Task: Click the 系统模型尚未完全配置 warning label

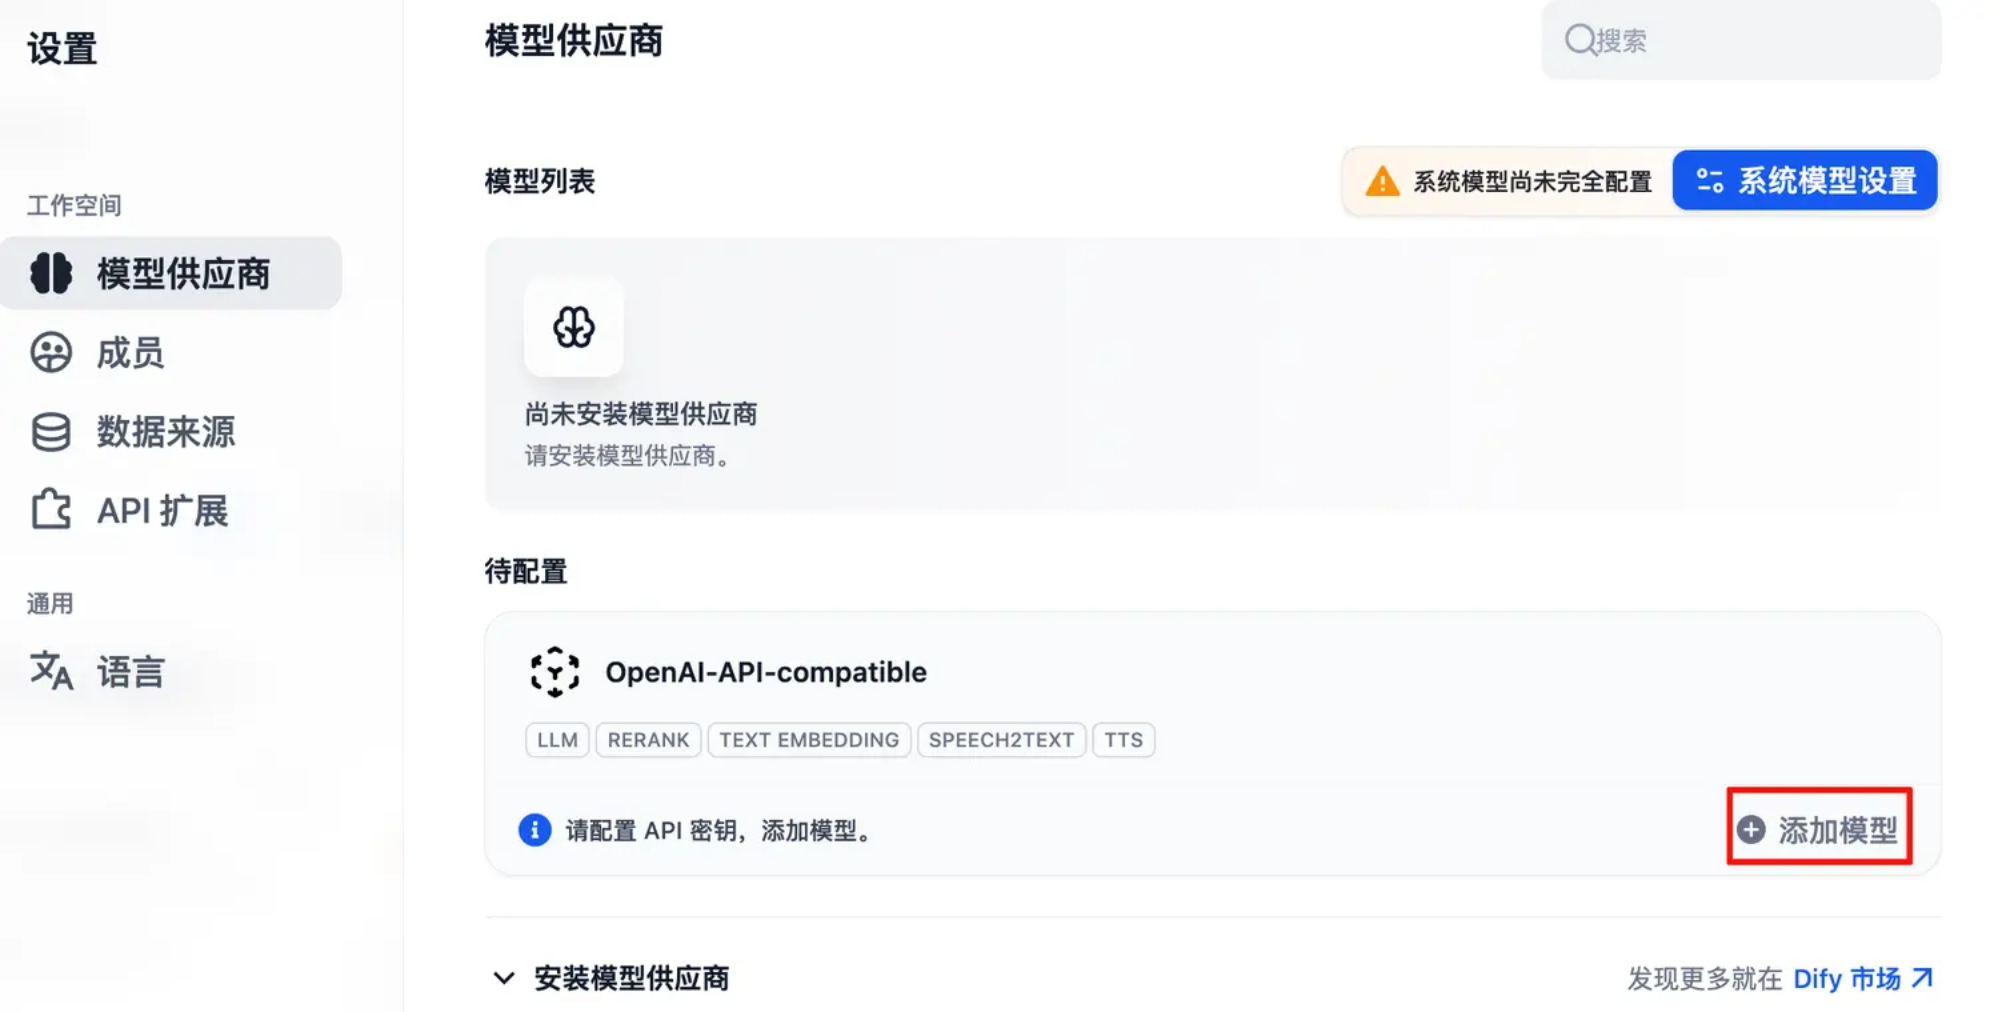Action: 1532,181
